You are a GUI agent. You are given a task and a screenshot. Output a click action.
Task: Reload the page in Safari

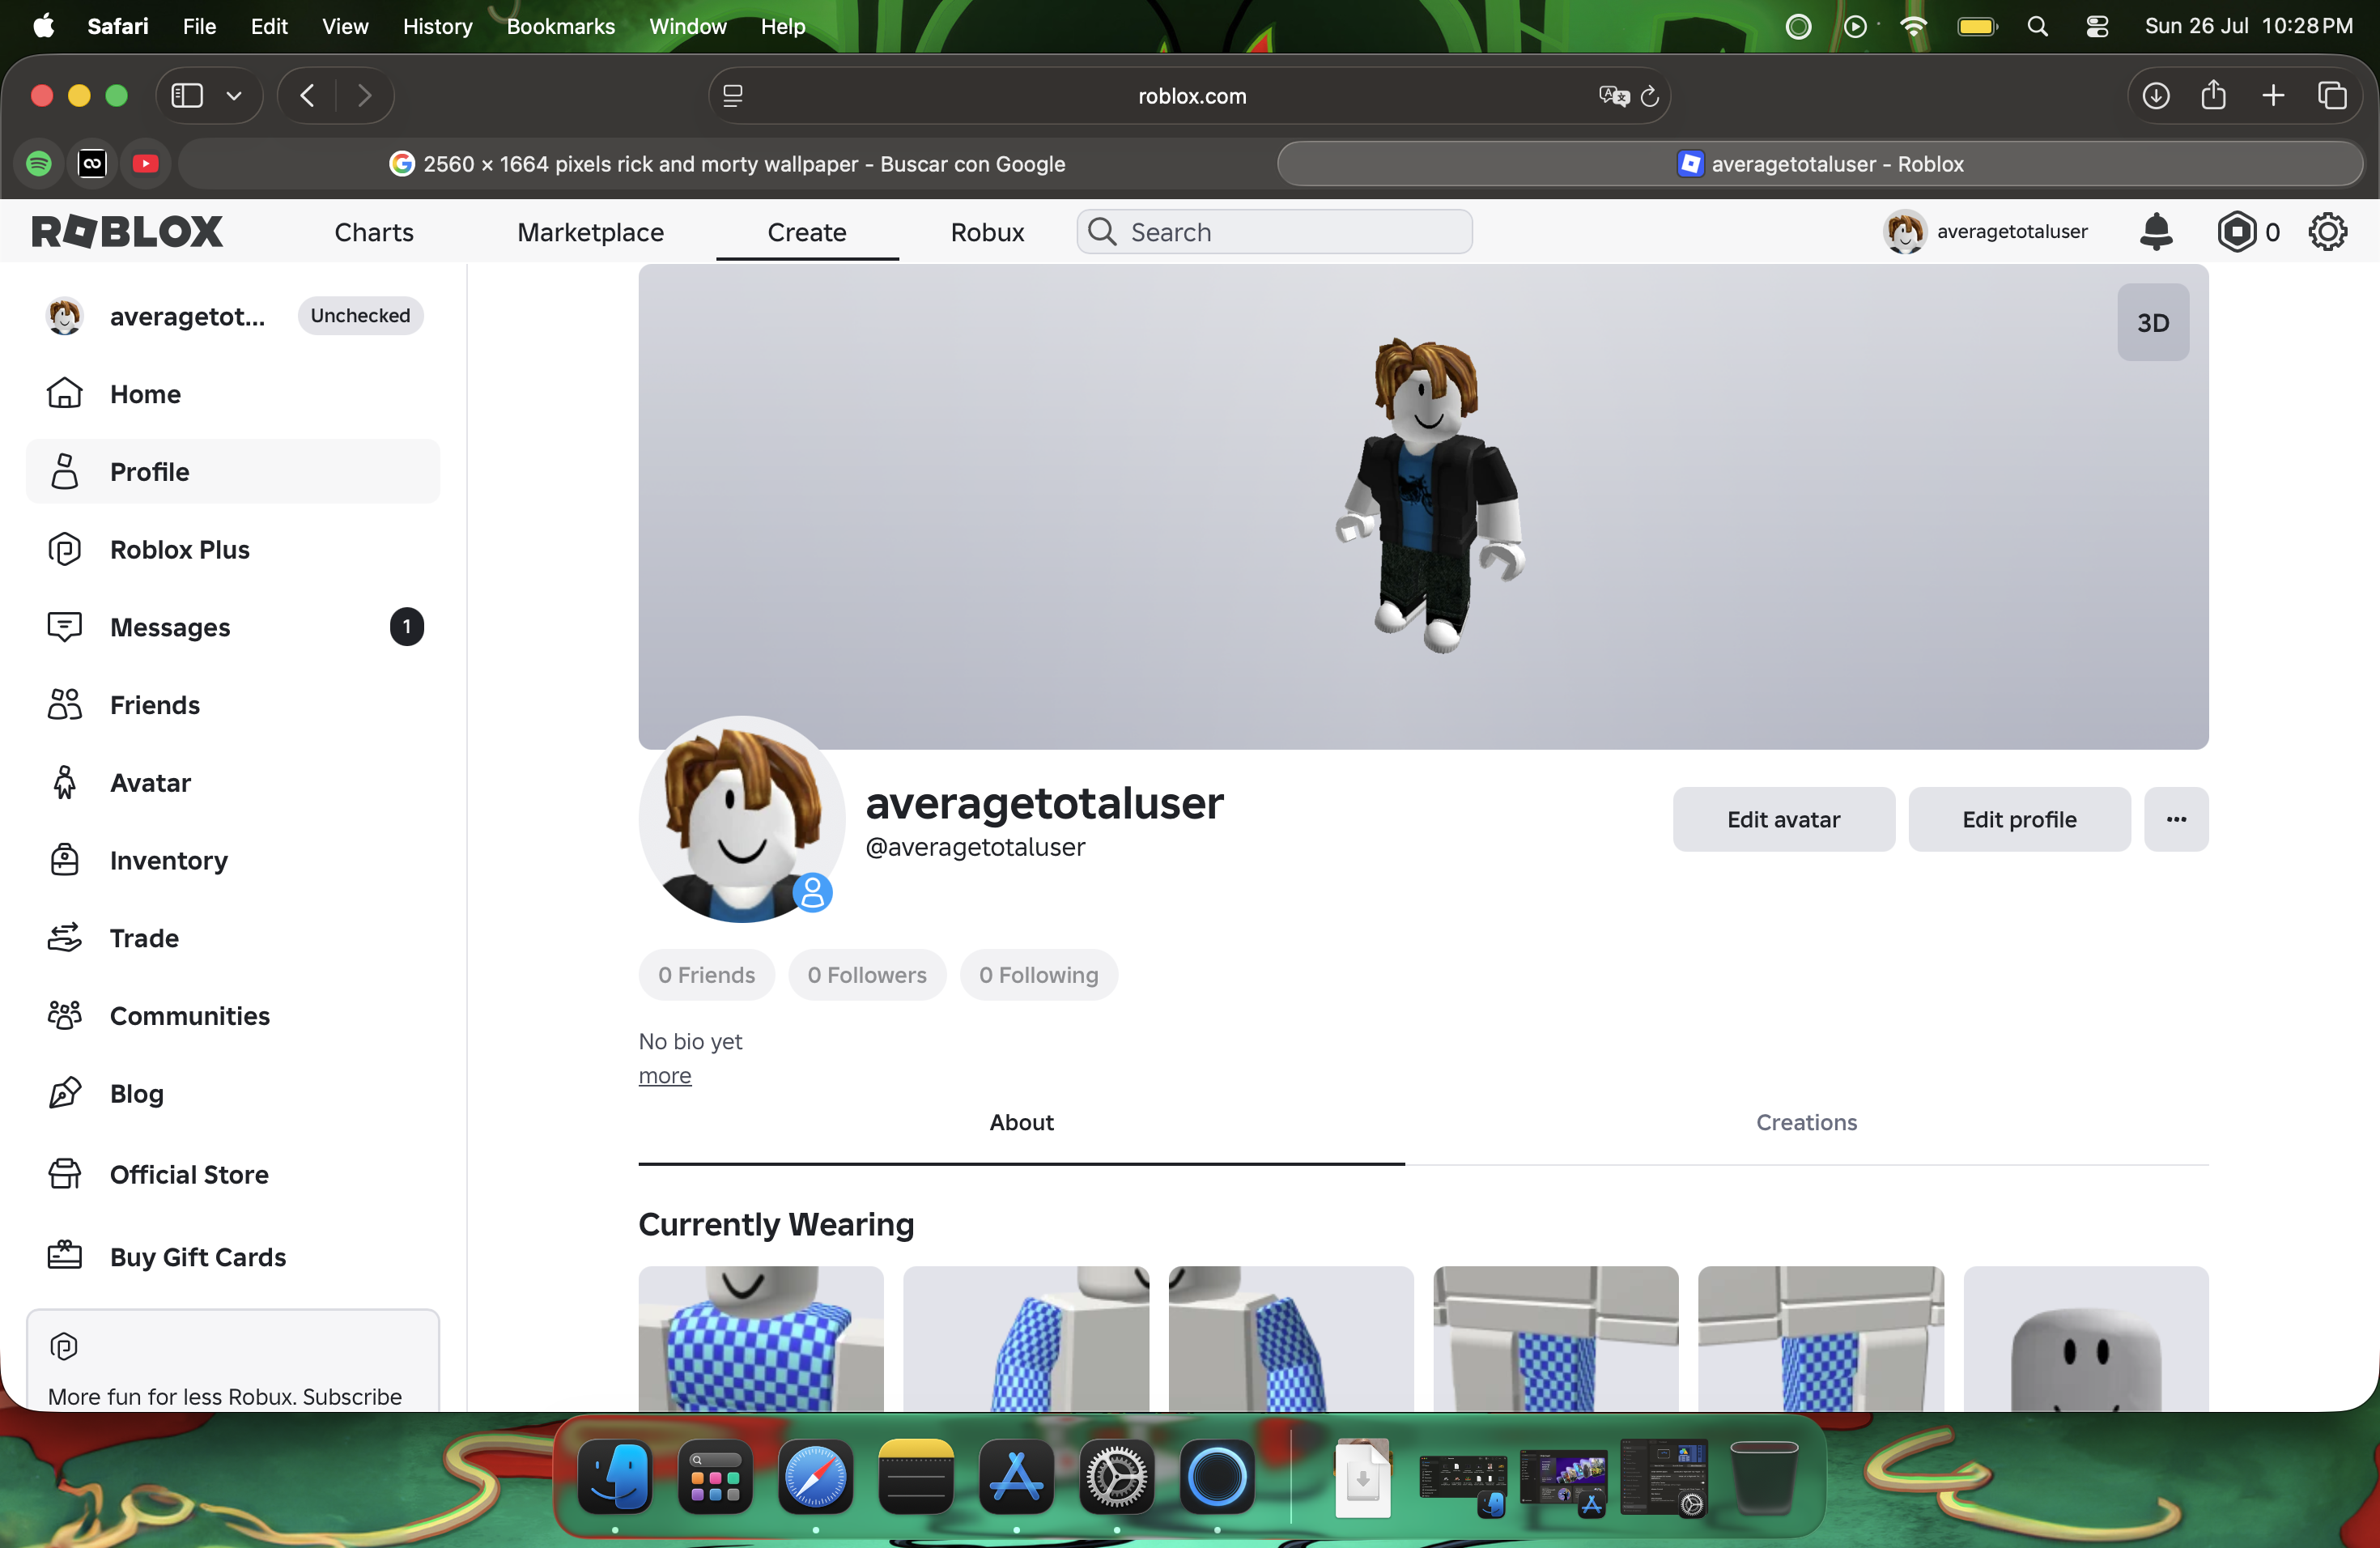(1650, 96)
